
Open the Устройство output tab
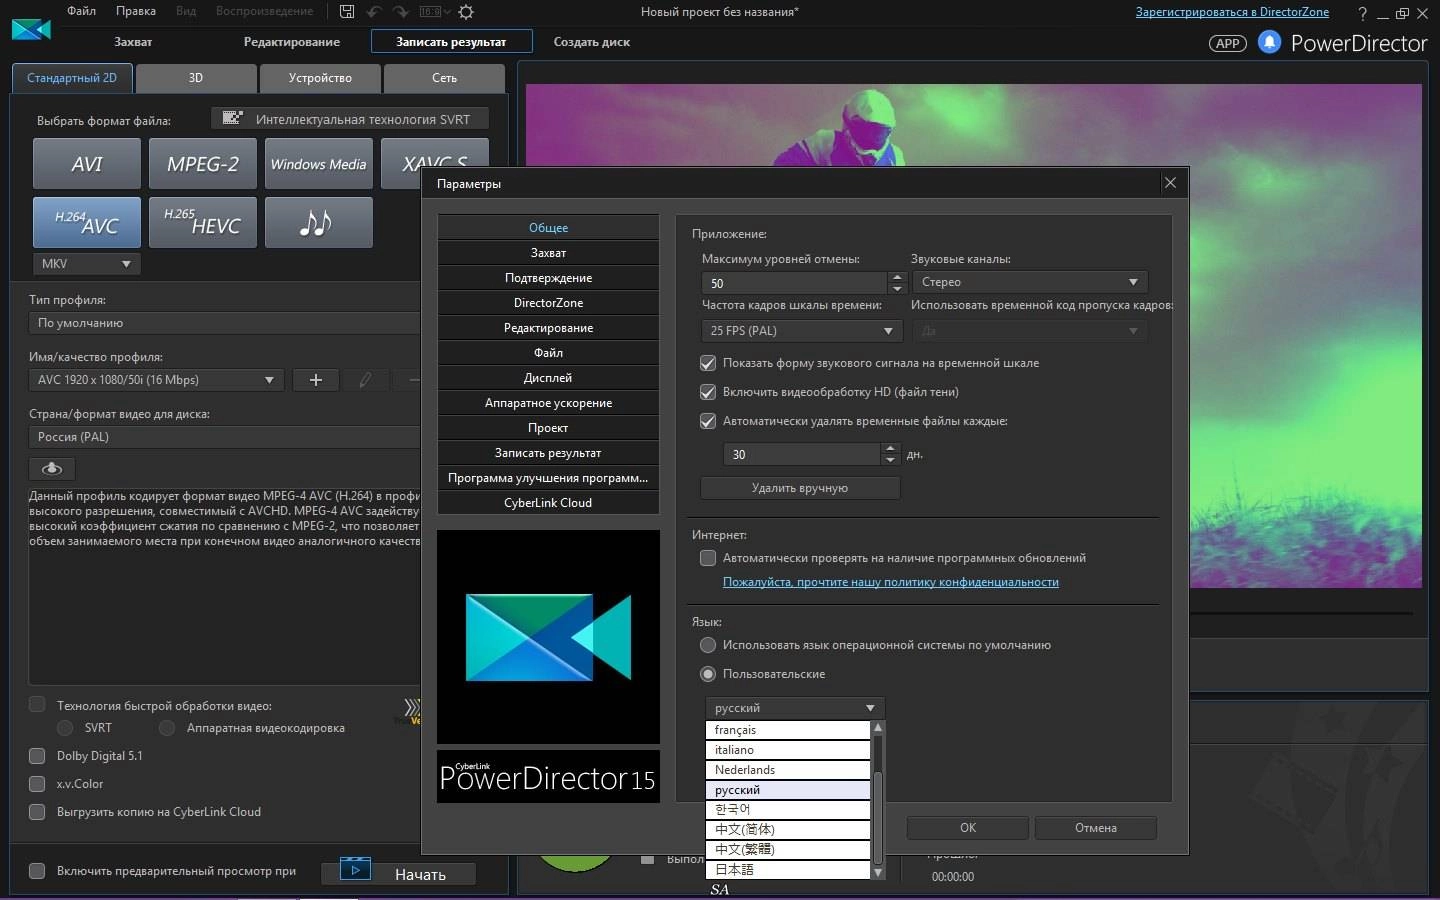pos(320,78)
